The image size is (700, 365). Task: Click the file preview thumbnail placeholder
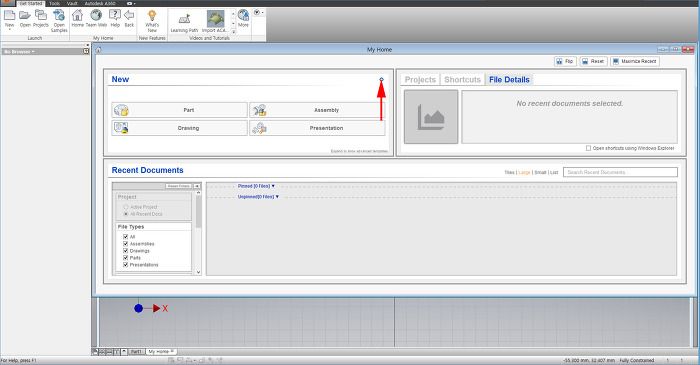(x=431, y=117)
